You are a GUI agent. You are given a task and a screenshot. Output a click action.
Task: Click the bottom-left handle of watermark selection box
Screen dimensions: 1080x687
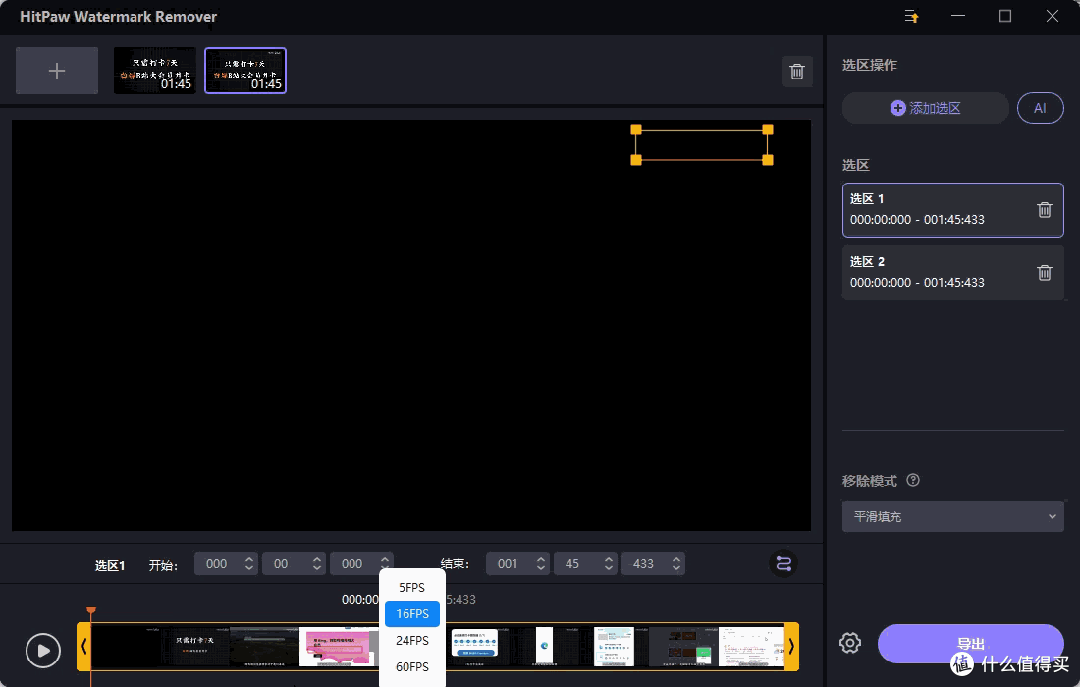(636, 160)
